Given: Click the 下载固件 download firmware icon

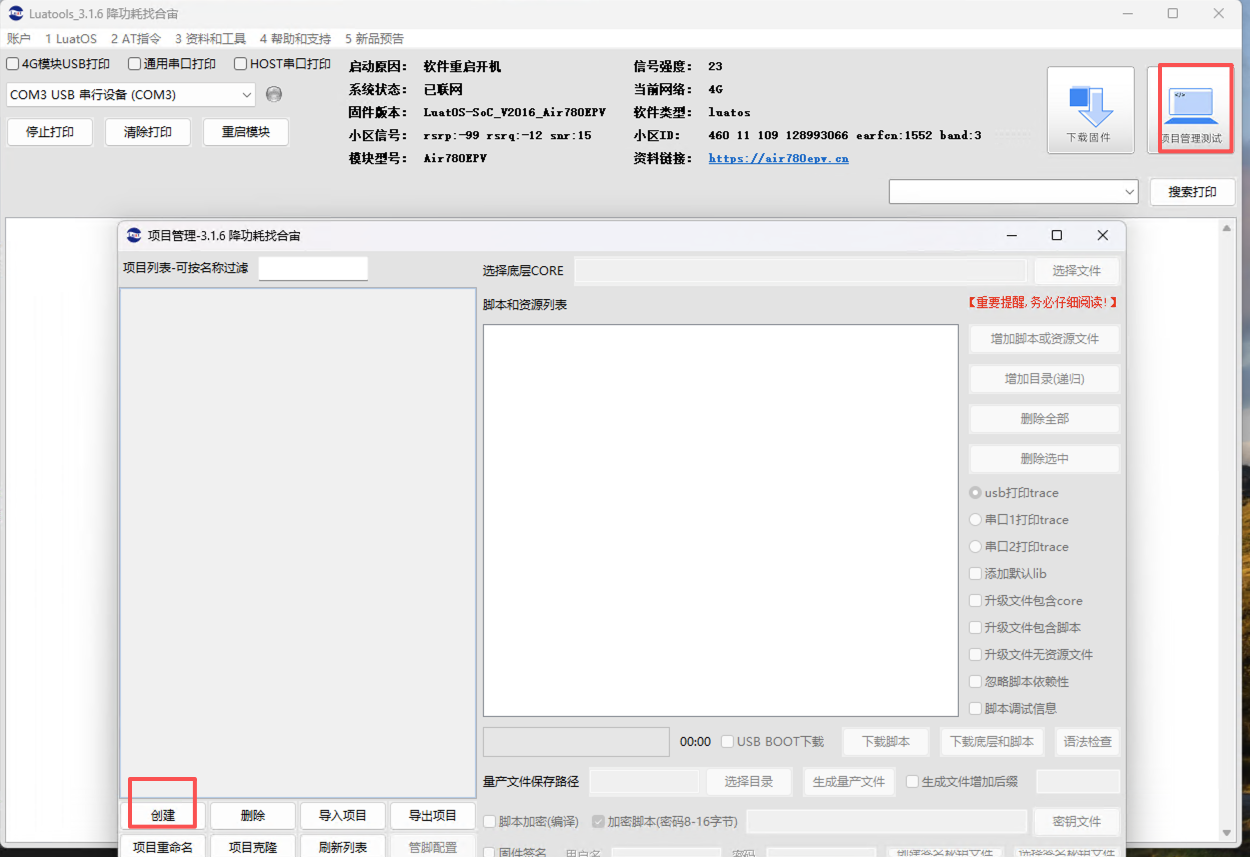Looking at the screenshot, I should click(x=1090, y=108).
